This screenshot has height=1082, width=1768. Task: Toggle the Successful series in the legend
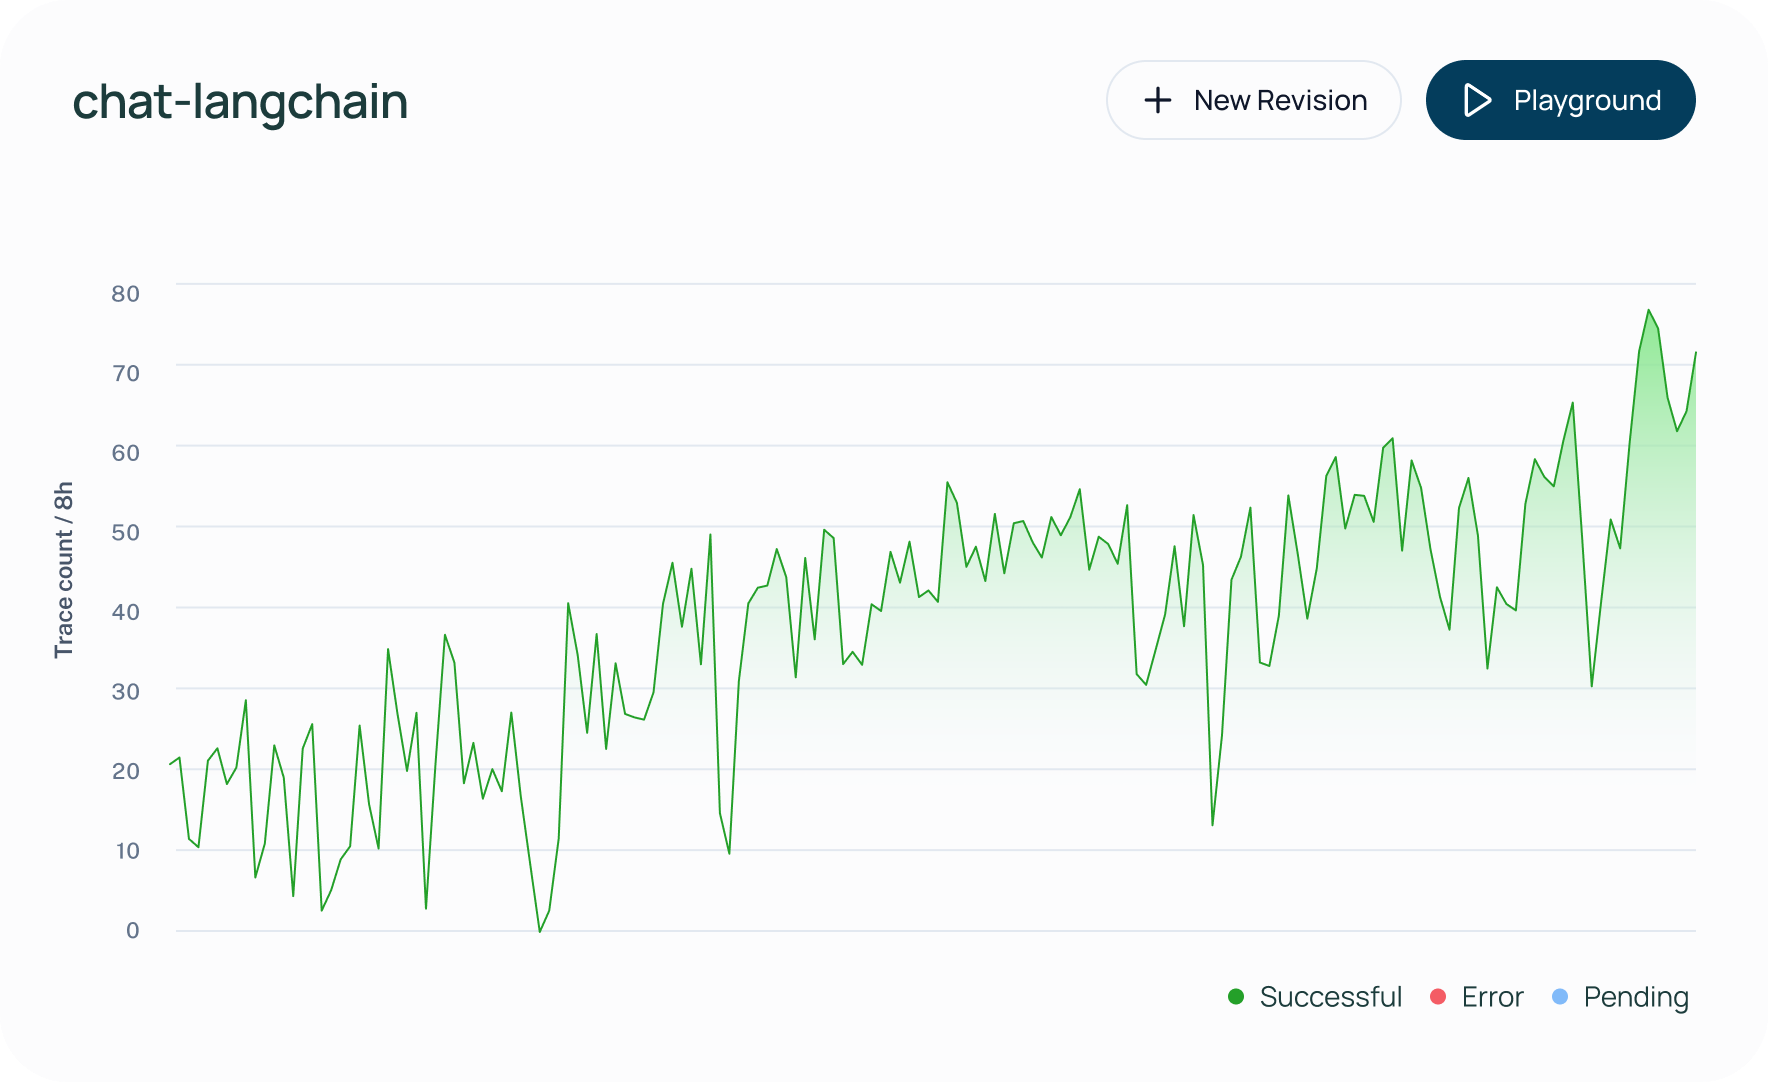pyautogui.click(x=1331, y=996)
